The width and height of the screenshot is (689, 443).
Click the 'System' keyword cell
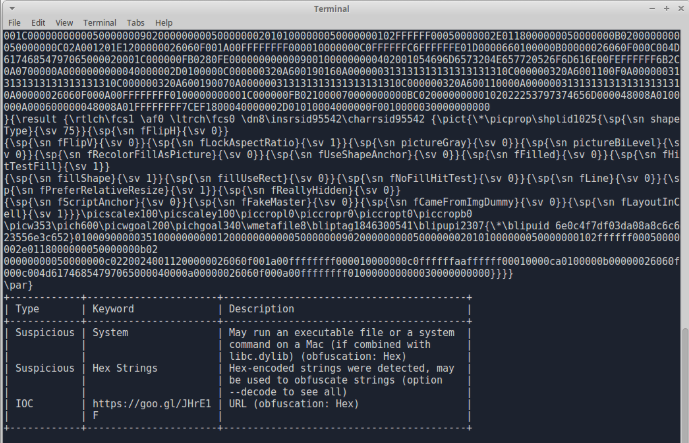[110, 331]
